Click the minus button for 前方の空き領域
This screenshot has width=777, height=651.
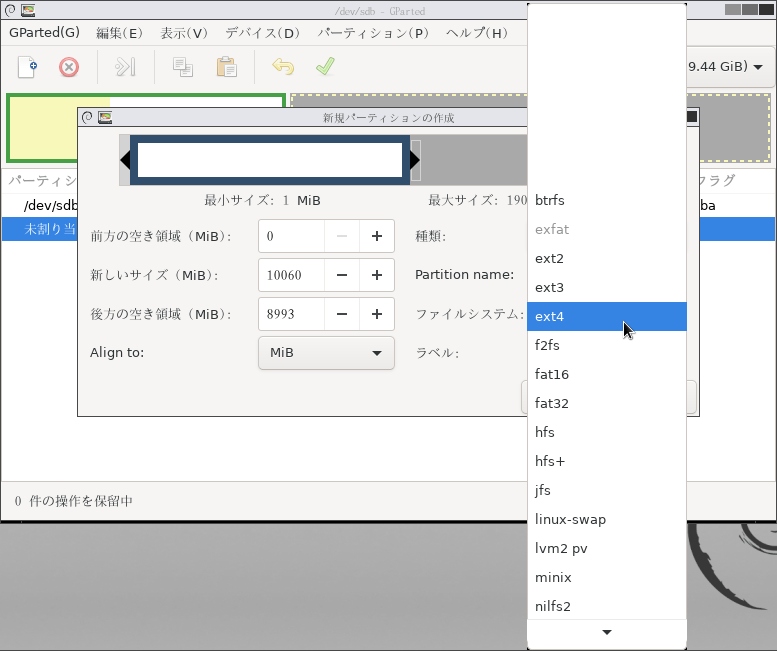[x=342, y=236]
